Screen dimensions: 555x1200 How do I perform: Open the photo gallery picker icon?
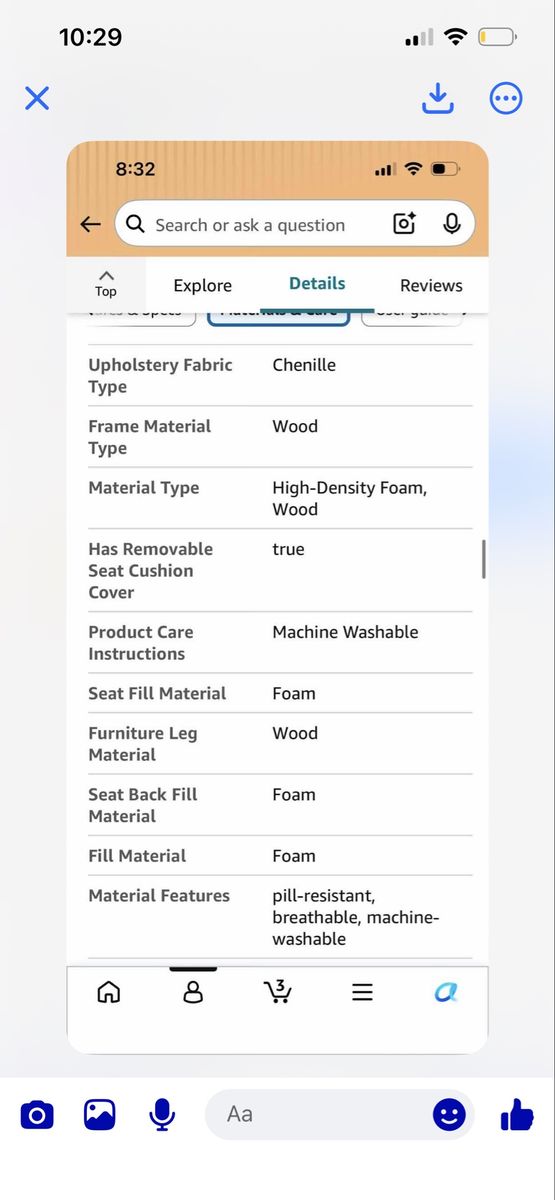[x=100, y=1114]
